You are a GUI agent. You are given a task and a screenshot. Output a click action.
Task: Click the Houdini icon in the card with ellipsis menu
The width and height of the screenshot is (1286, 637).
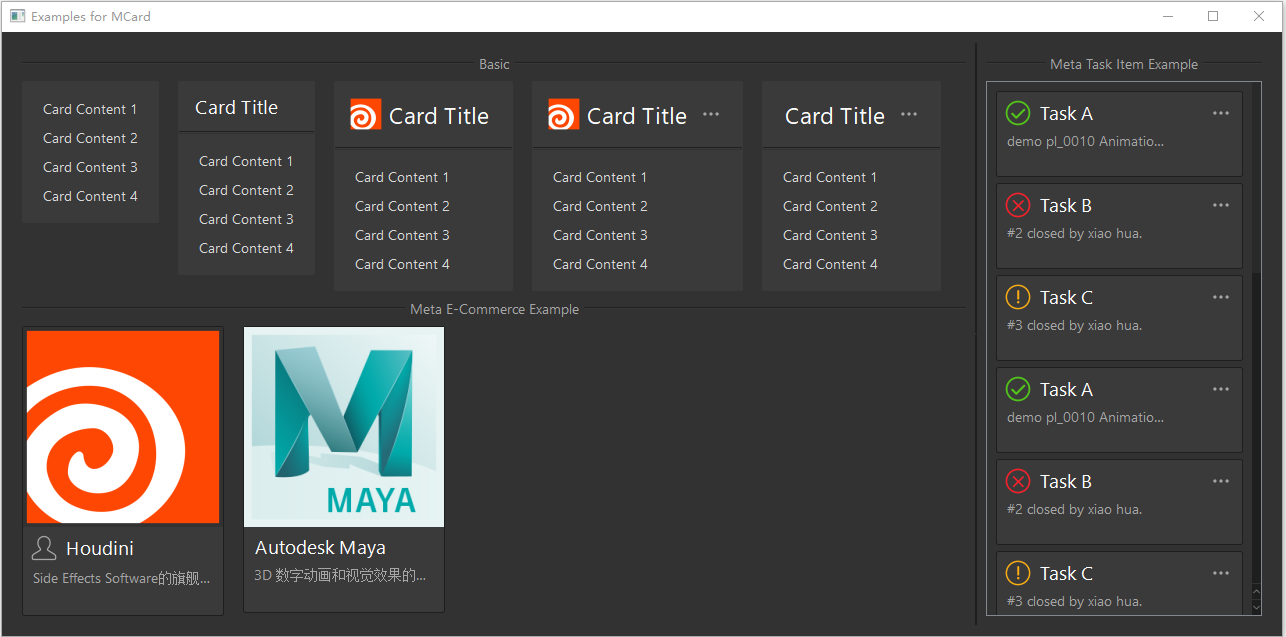point(564,115)
